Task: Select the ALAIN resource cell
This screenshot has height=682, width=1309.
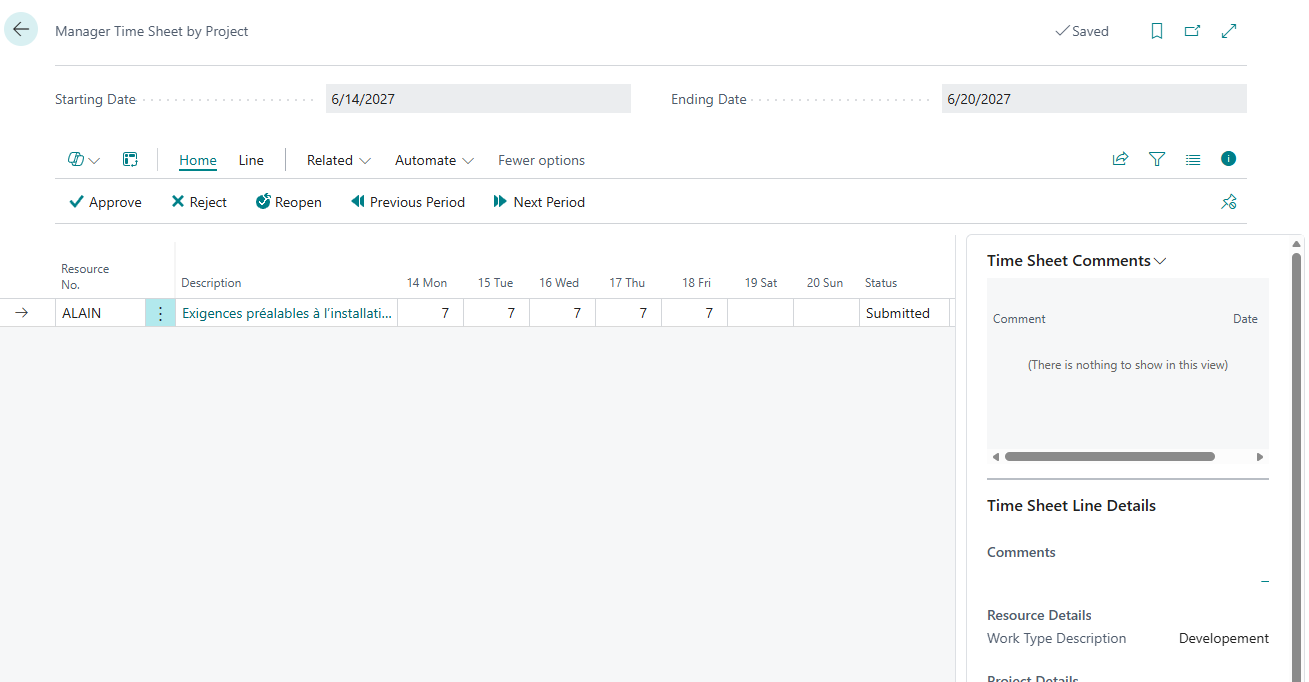Action: coord(100,313)
